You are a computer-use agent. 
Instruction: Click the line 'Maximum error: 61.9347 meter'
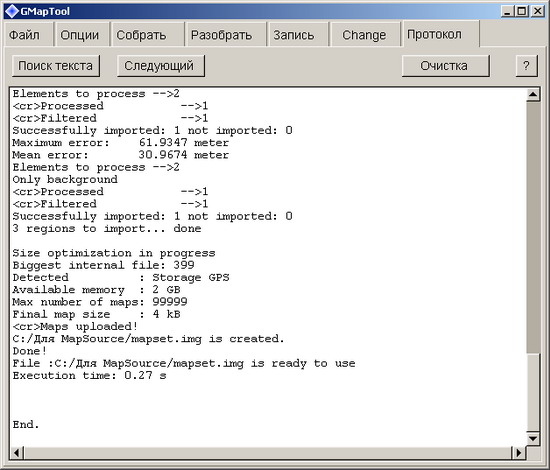click(x=120, y=143)
